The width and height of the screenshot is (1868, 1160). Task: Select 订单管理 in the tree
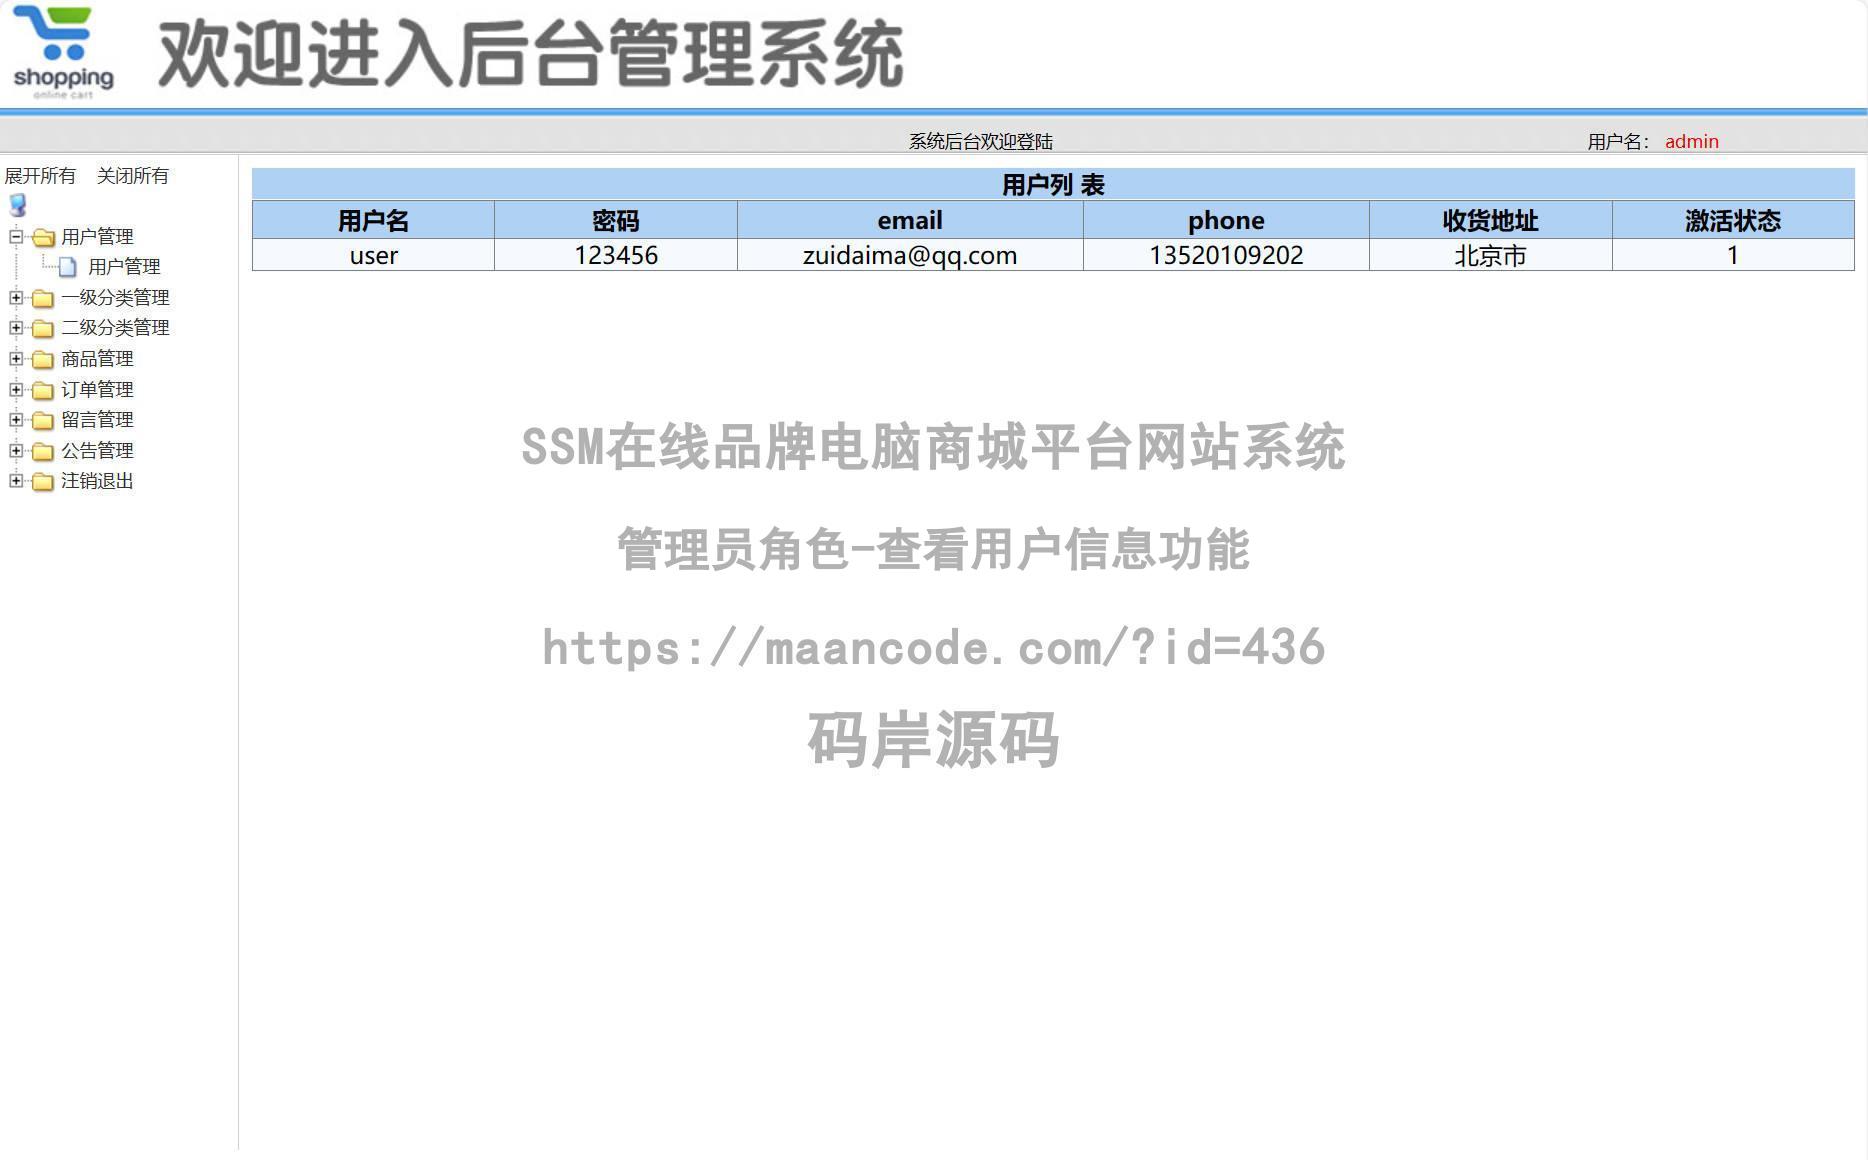97,390
